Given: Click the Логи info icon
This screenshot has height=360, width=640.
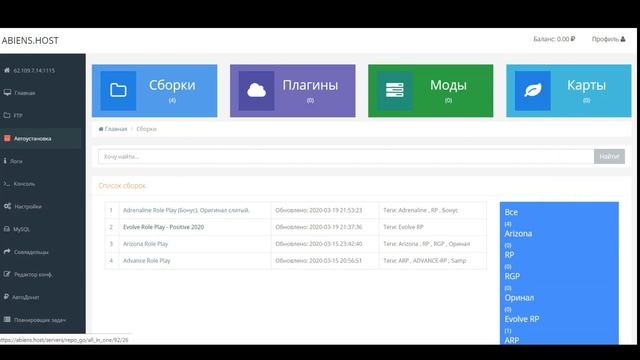Looking at the screenshot, I should (5, 161).
